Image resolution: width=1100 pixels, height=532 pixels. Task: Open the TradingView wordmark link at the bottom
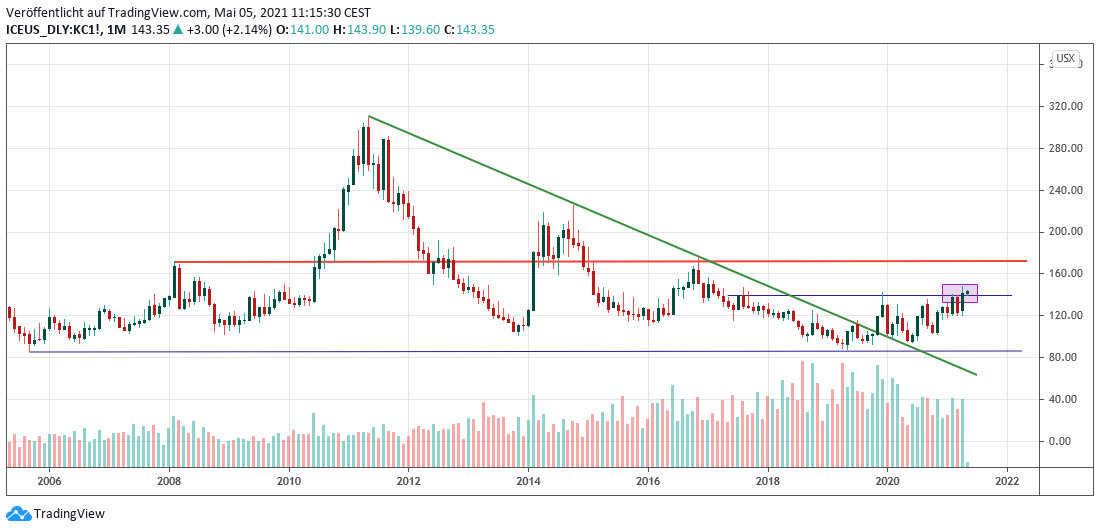pos(70,514)
